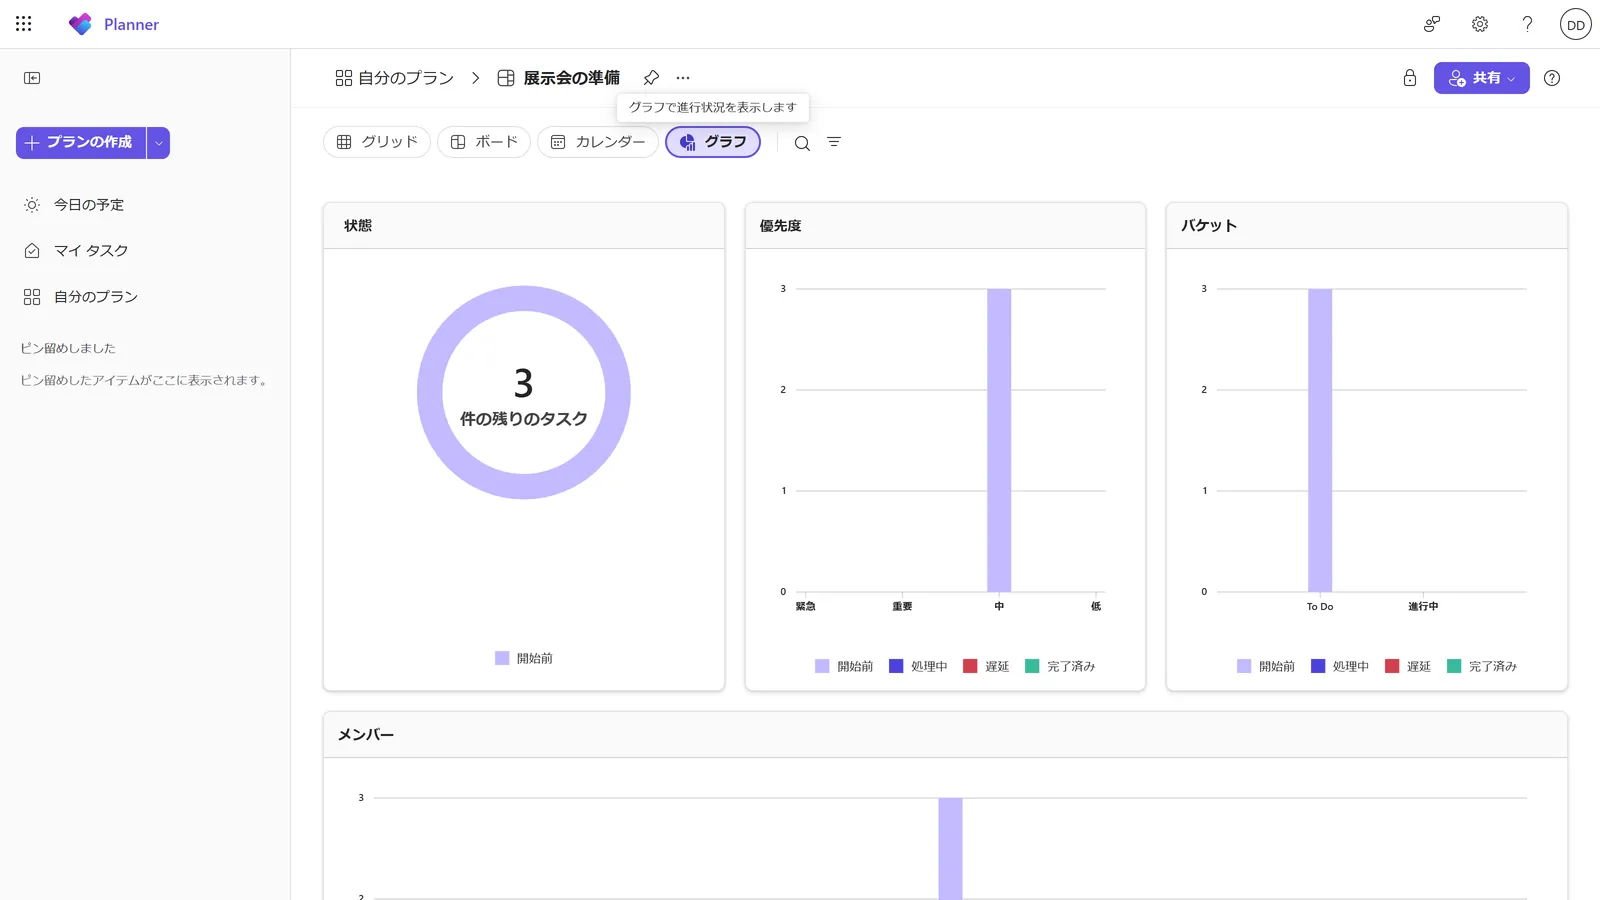Click the ピン留めしました section label
This screenshot has width=1600, height=900.
click(68, 348)
